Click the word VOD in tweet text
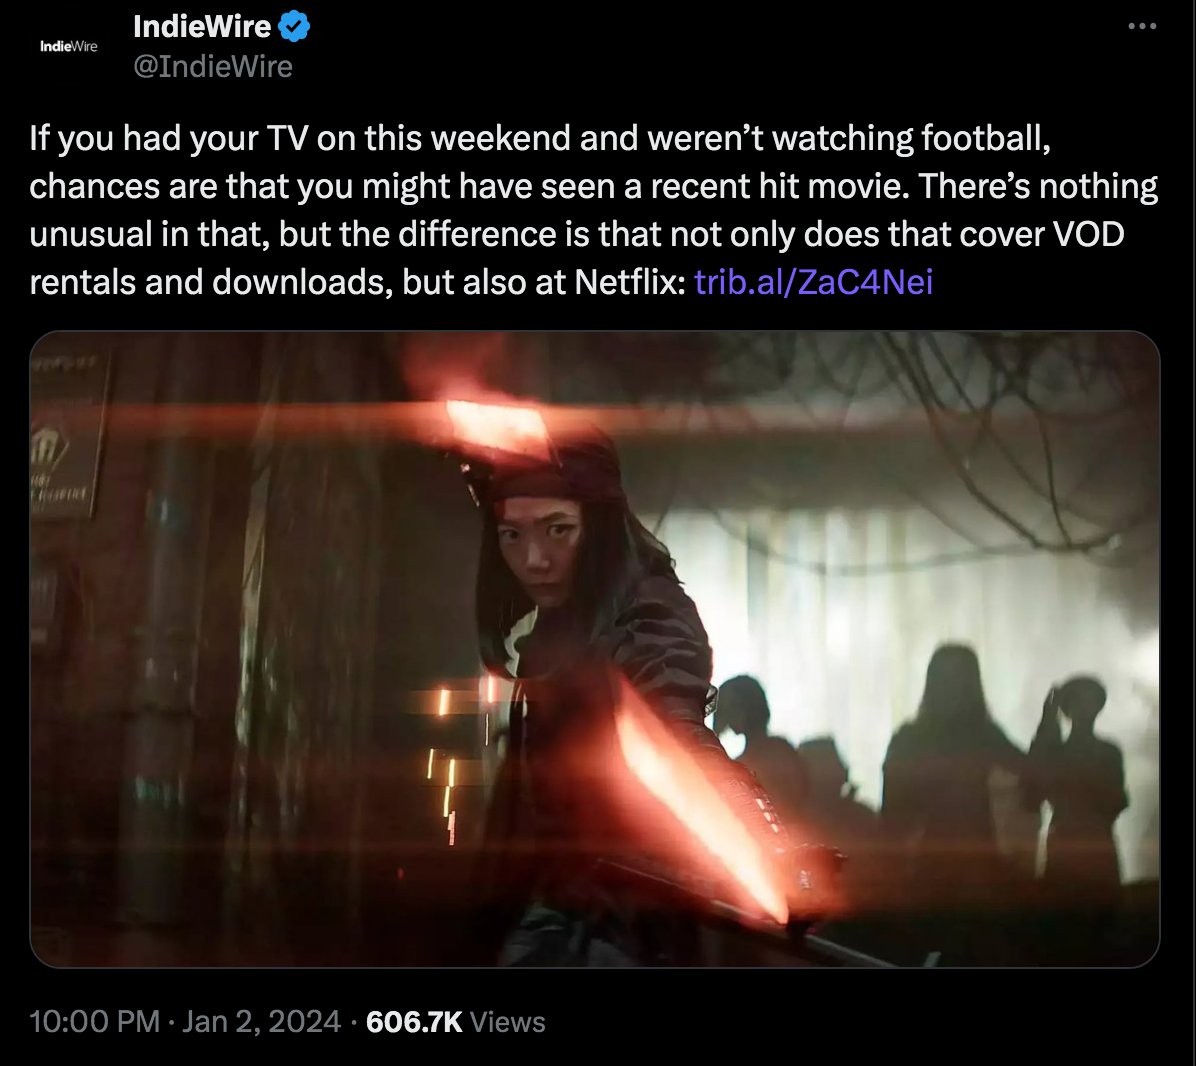This screenshot has height=1066, width=1196. point(1088,234)
